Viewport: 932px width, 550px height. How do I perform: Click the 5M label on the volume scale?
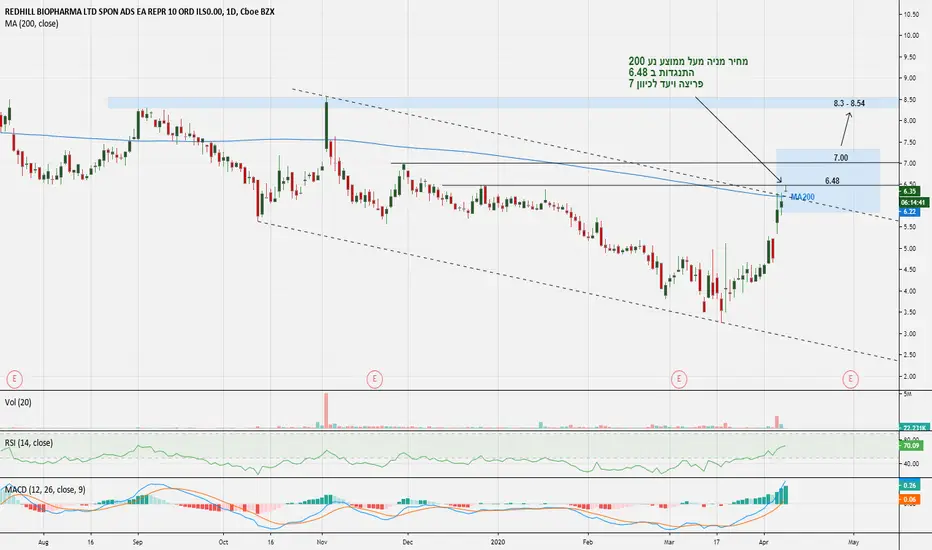click(907, 394)
